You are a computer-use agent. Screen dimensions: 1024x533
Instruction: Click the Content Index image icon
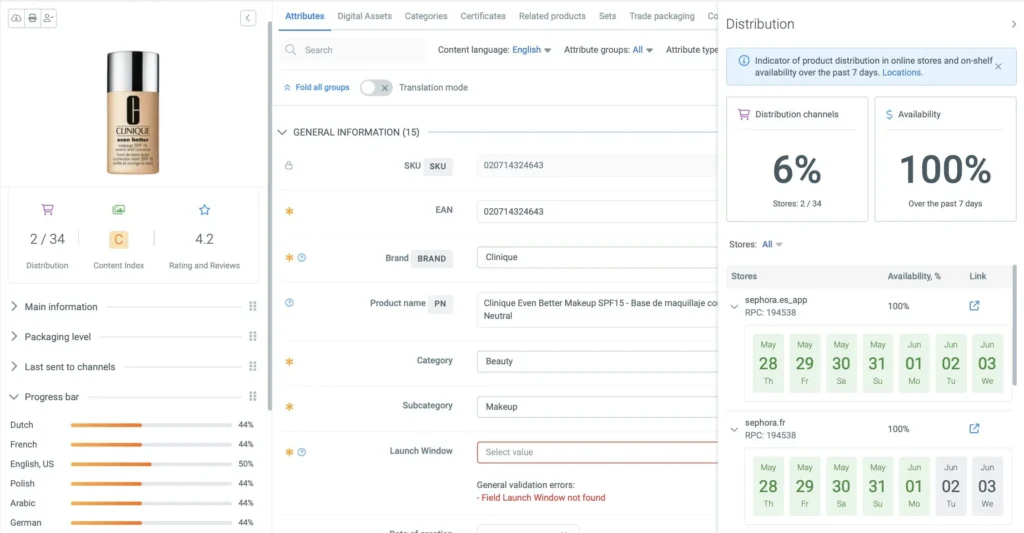[x=118, y=210]
